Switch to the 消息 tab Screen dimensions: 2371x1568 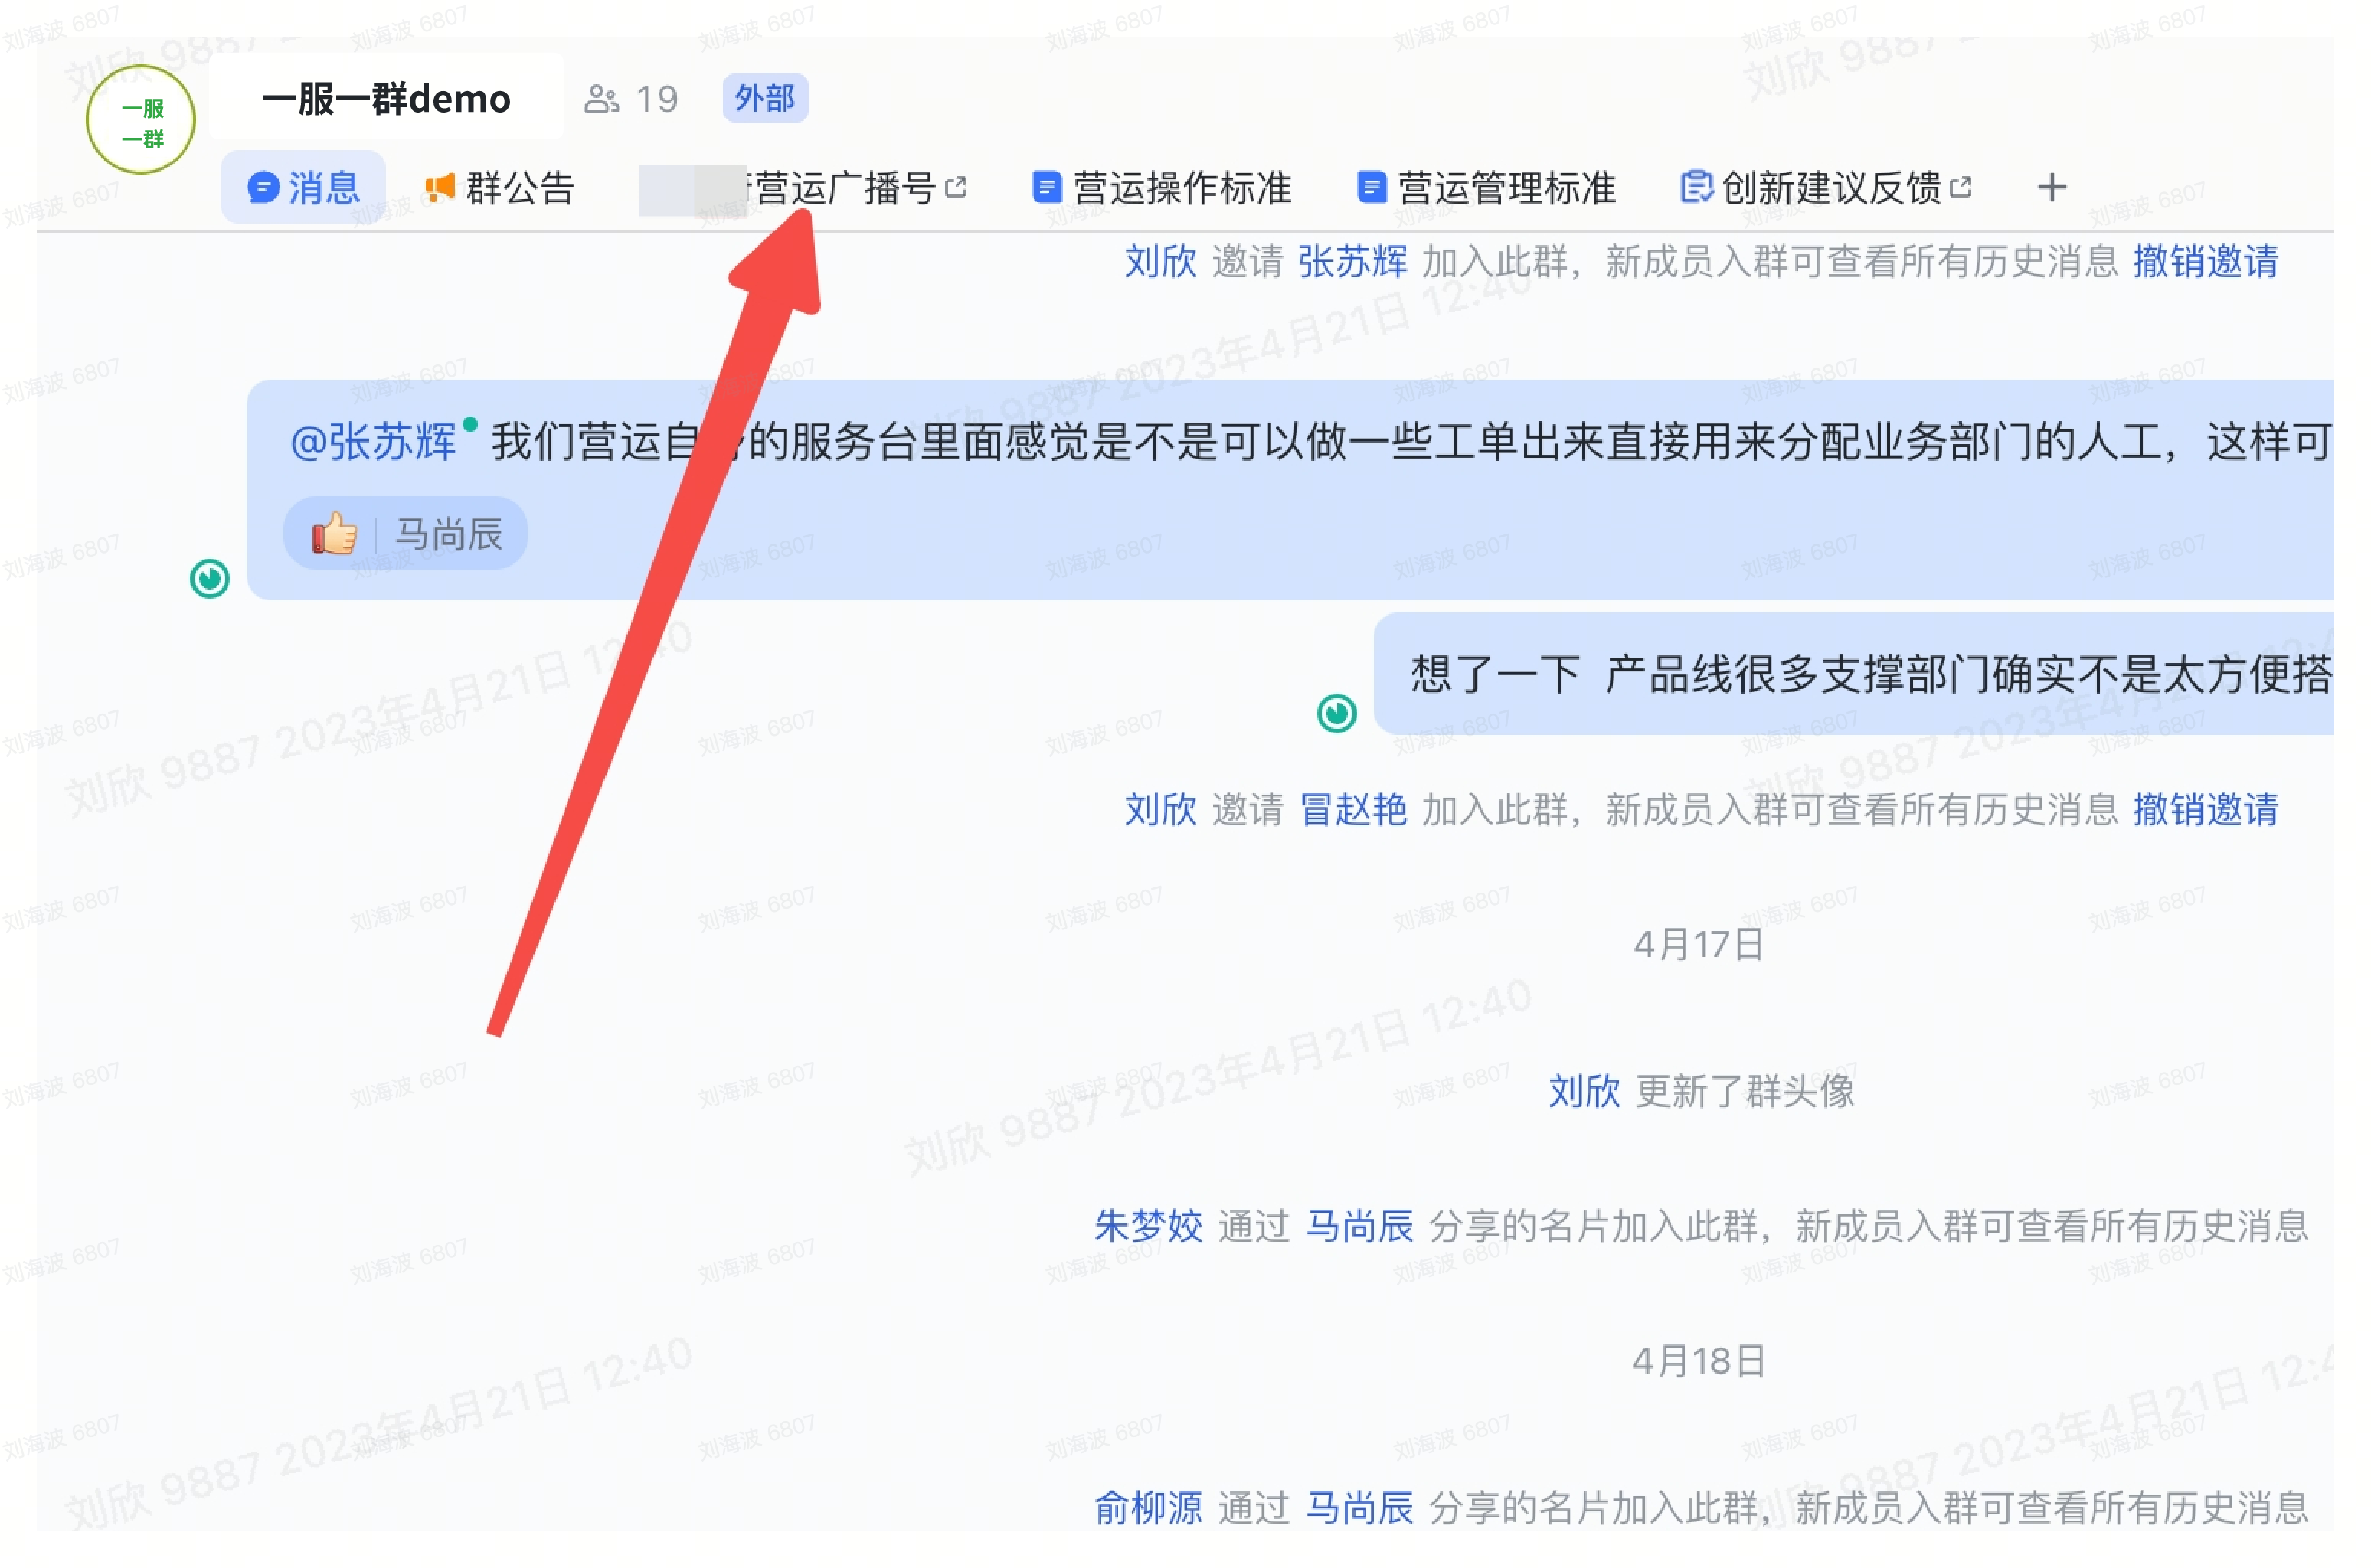click(x=303, y=188)
